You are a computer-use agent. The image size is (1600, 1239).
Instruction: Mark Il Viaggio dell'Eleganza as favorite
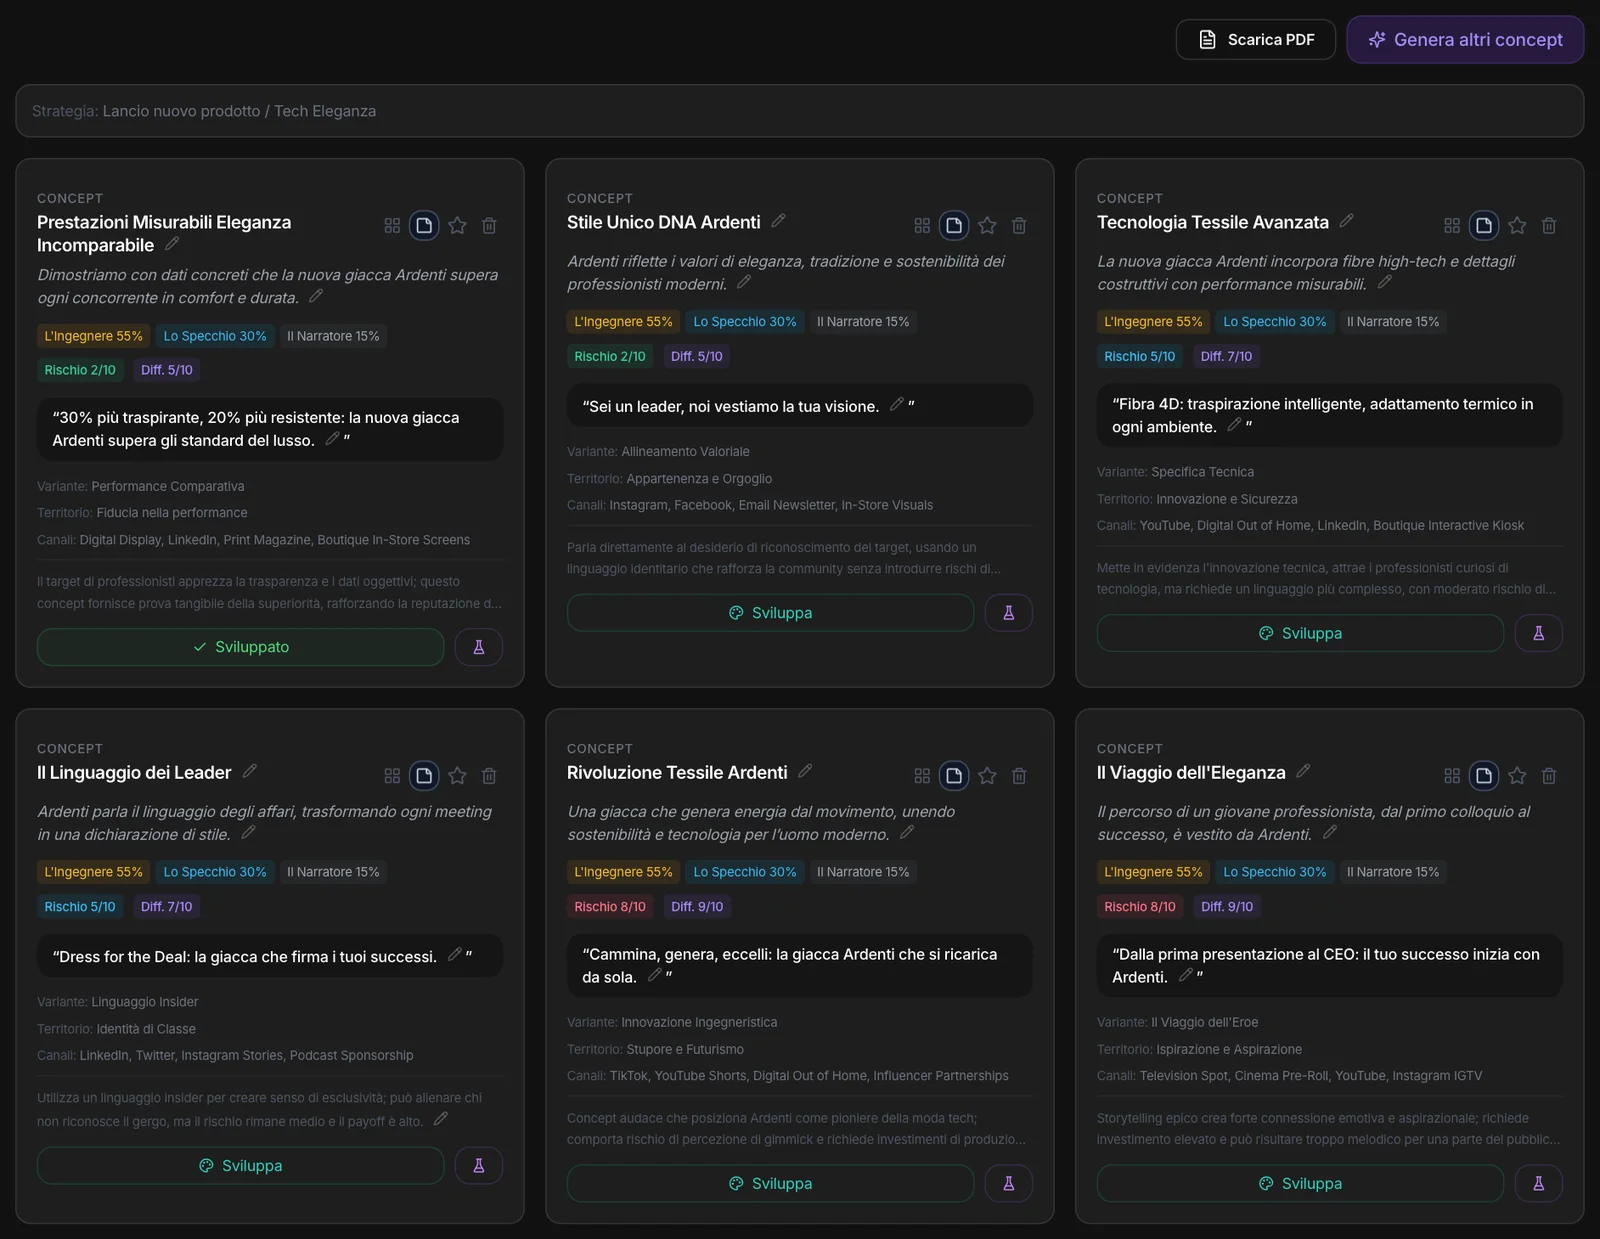1517,776
